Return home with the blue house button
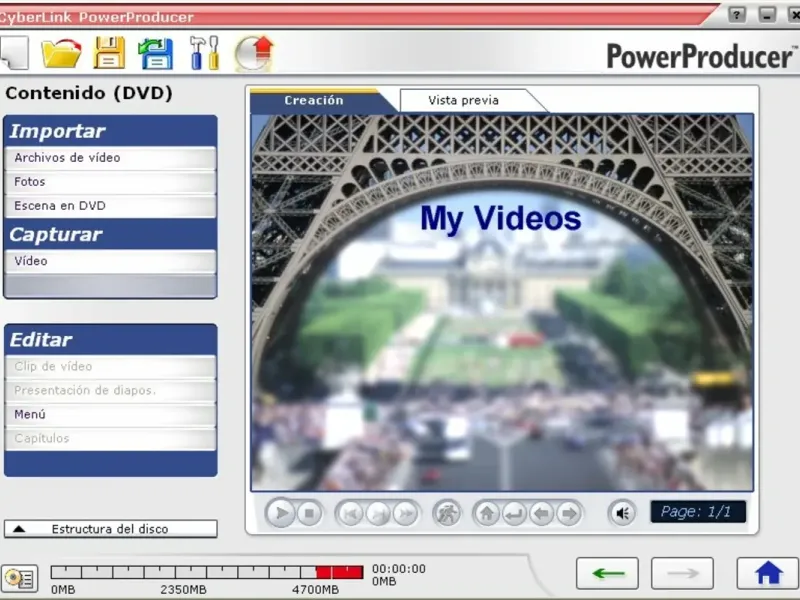This screenshot has width=800, height=600. [768, 573]
